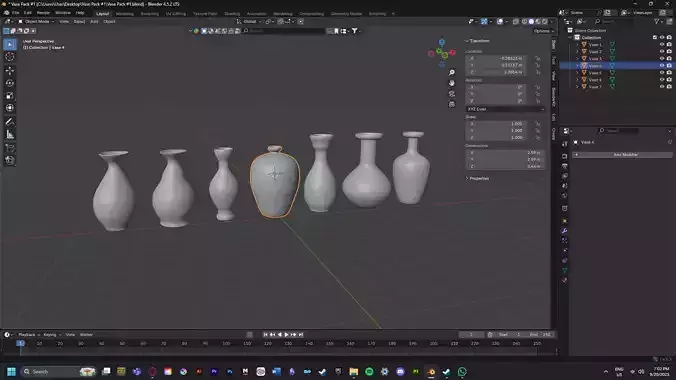Expand Vase 6 in the outliner
The height and width of the screenshot is (380, 676).
click(x=578, y=80)
